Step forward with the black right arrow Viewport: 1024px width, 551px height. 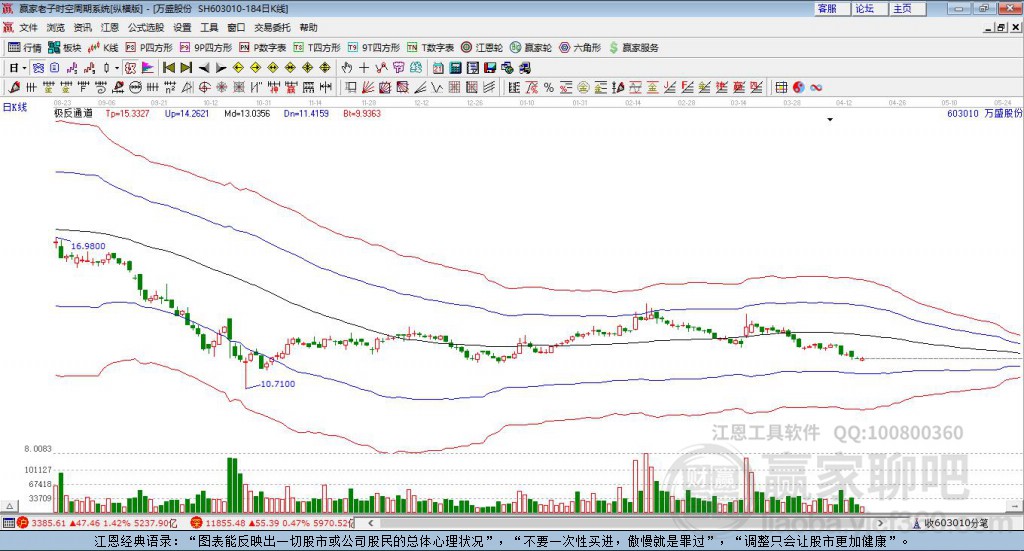[221, 68]
